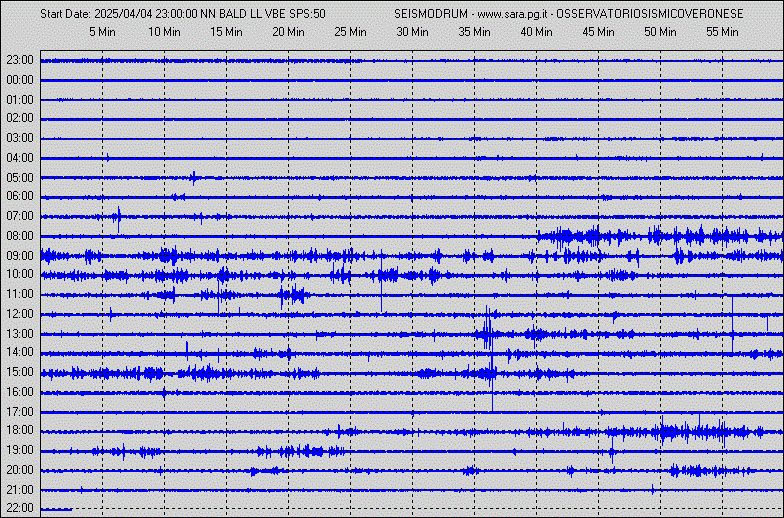Click the OSSERVATORIOSISMICOVERONESE station name
The width and height of the screenshot is (784, 518).
point(650,14)
